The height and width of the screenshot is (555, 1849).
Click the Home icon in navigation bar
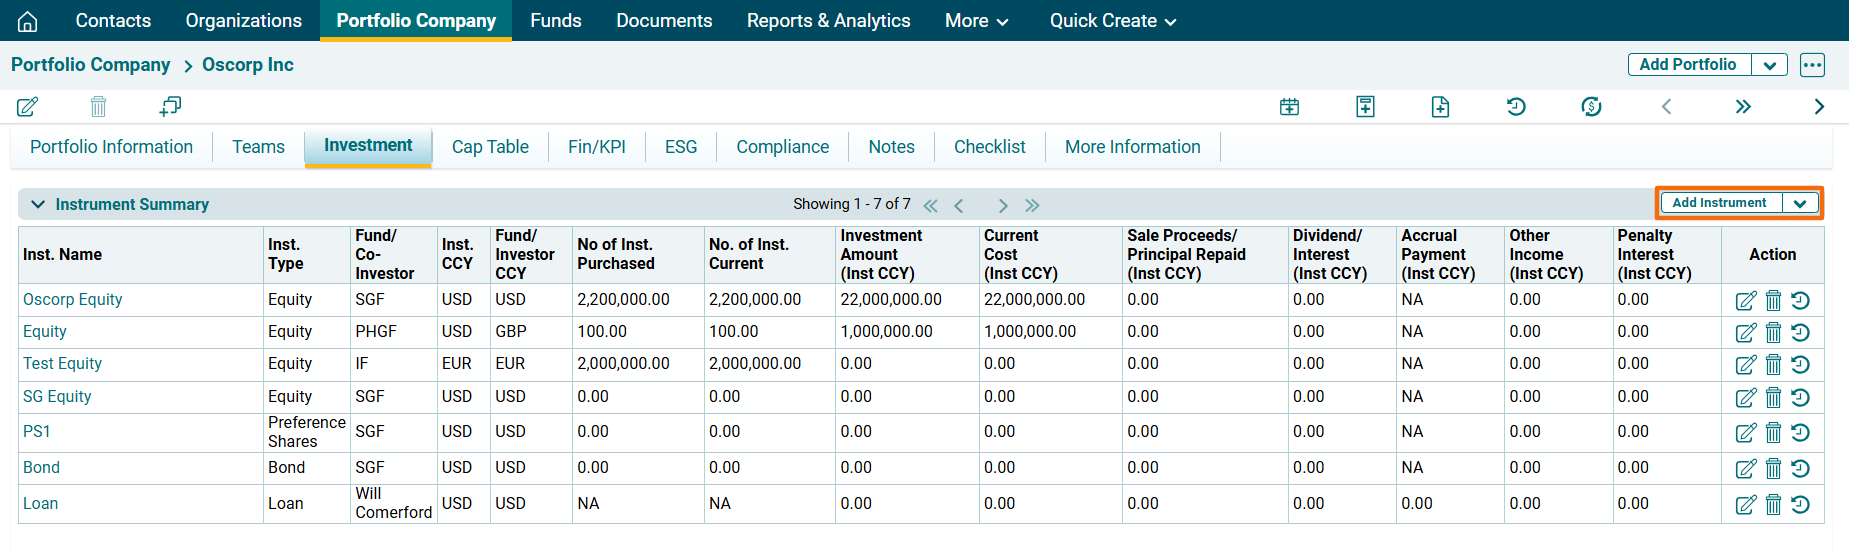point(28,21)
